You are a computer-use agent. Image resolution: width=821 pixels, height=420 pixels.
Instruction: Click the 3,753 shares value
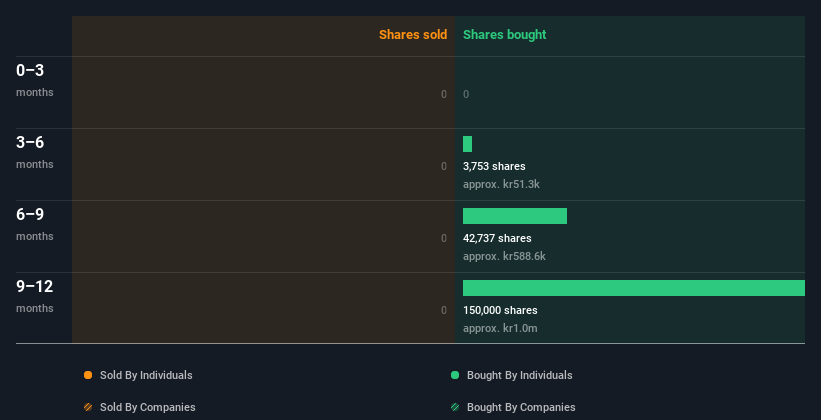point(494,166)
